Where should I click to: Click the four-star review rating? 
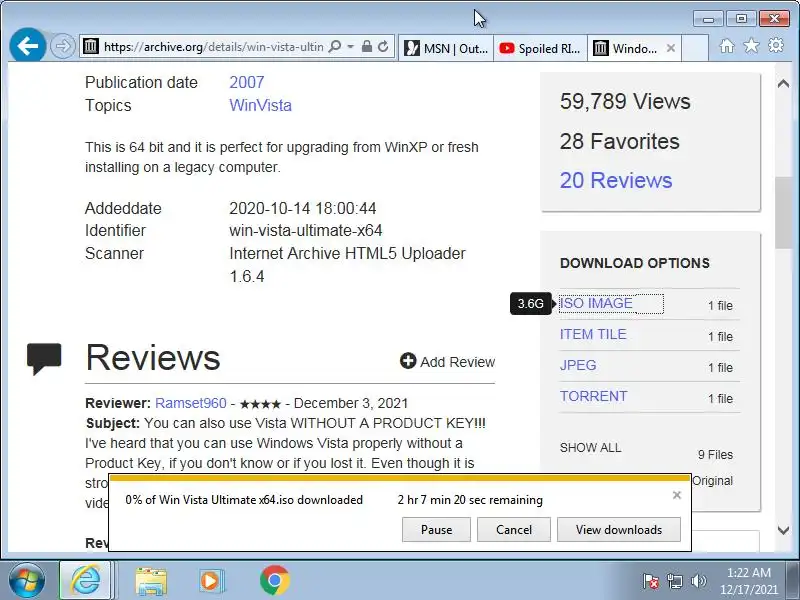260,404
